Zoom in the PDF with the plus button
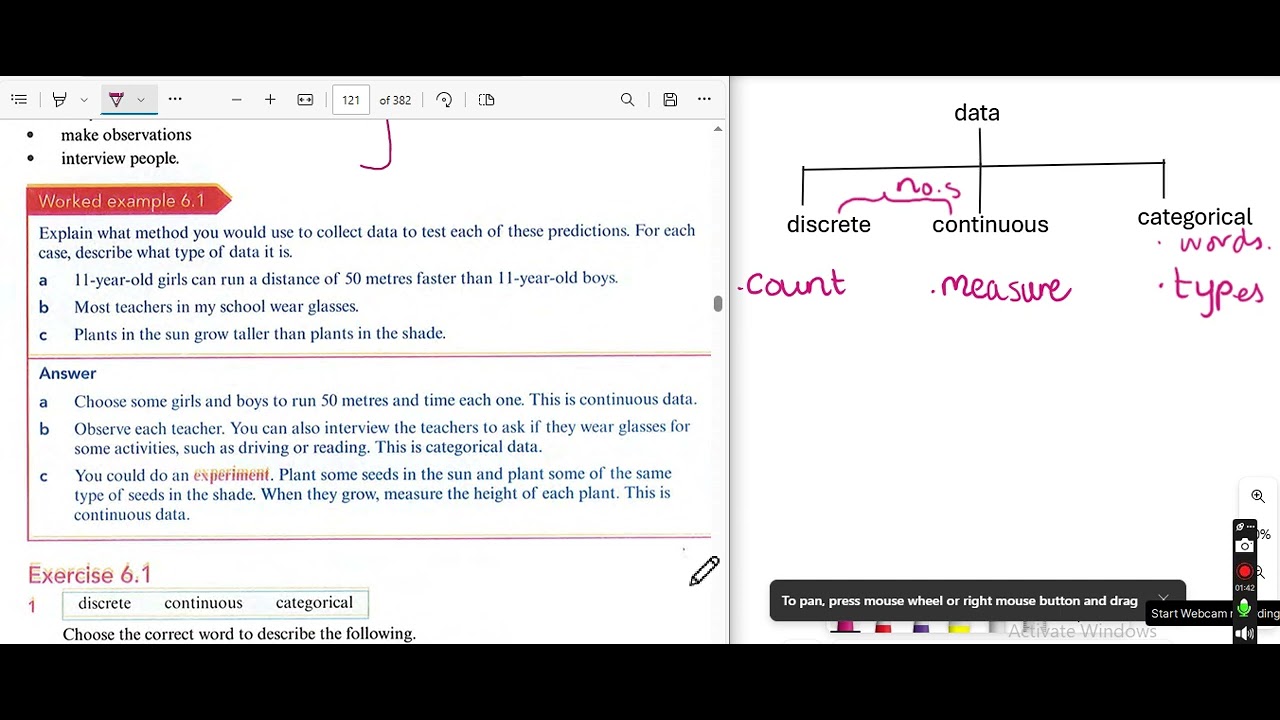The height and width of the screenshot is (720, 1280). (270, 100)
